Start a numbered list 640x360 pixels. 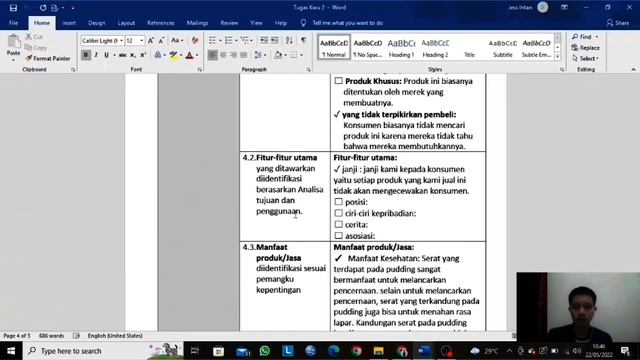click(229, 40)
